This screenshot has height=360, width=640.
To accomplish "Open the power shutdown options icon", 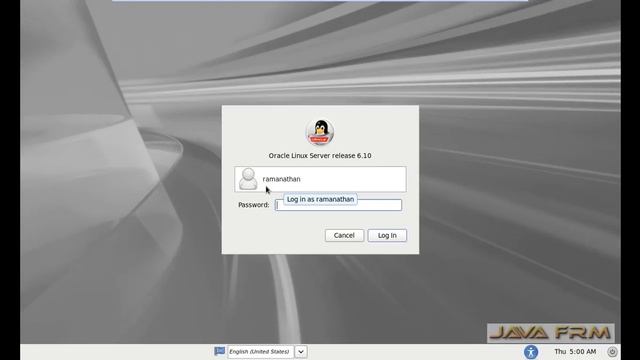I will 612,351.
